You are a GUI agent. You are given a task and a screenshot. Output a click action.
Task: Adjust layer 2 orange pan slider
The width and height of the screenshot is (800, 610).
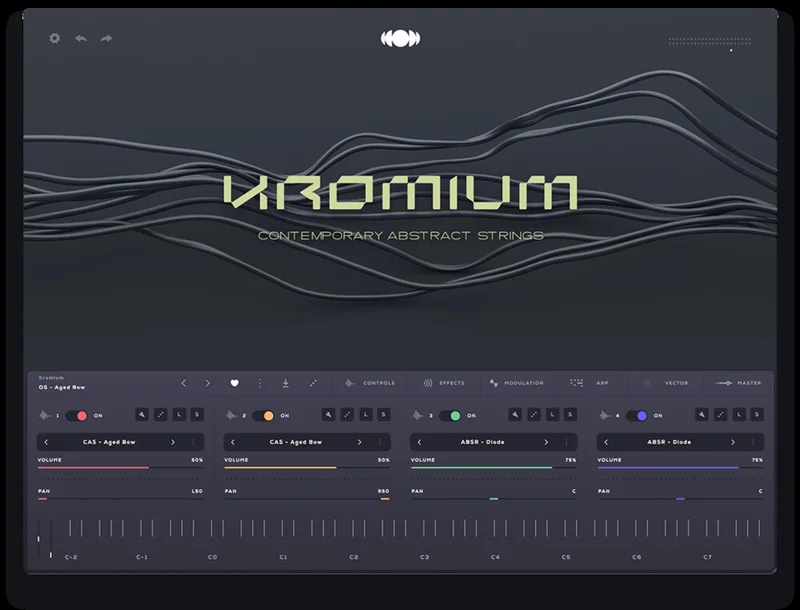(x=307, y=499)
